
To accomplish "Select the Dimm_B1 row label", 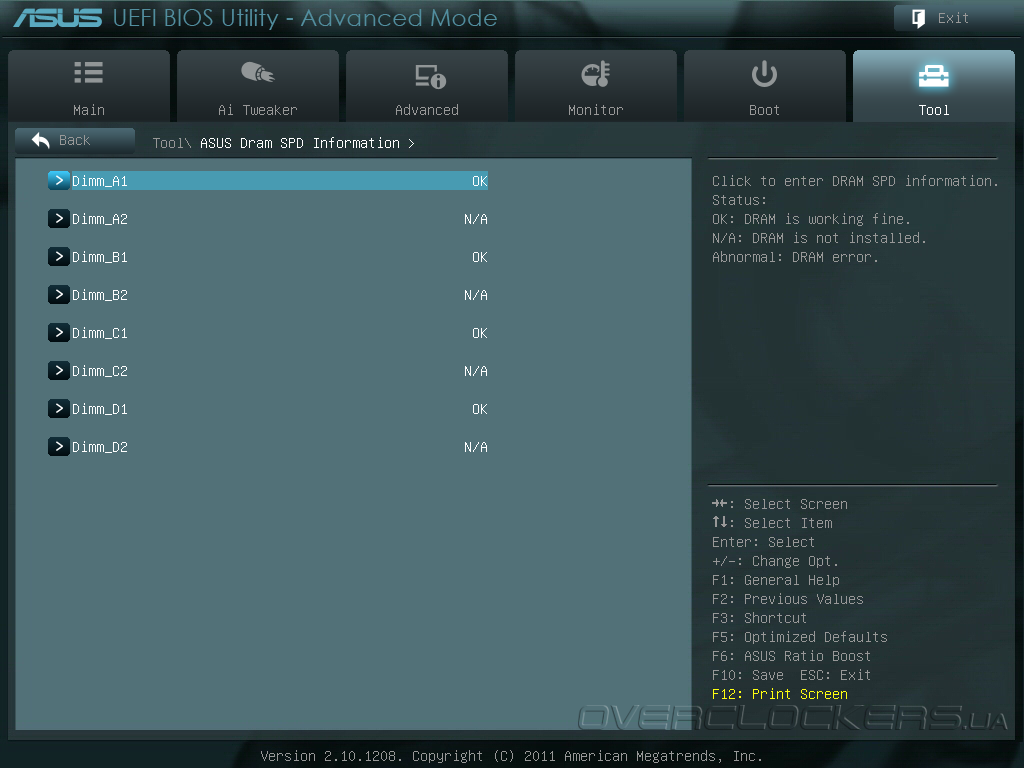I will pyautogui.click(x=100, y=257).
